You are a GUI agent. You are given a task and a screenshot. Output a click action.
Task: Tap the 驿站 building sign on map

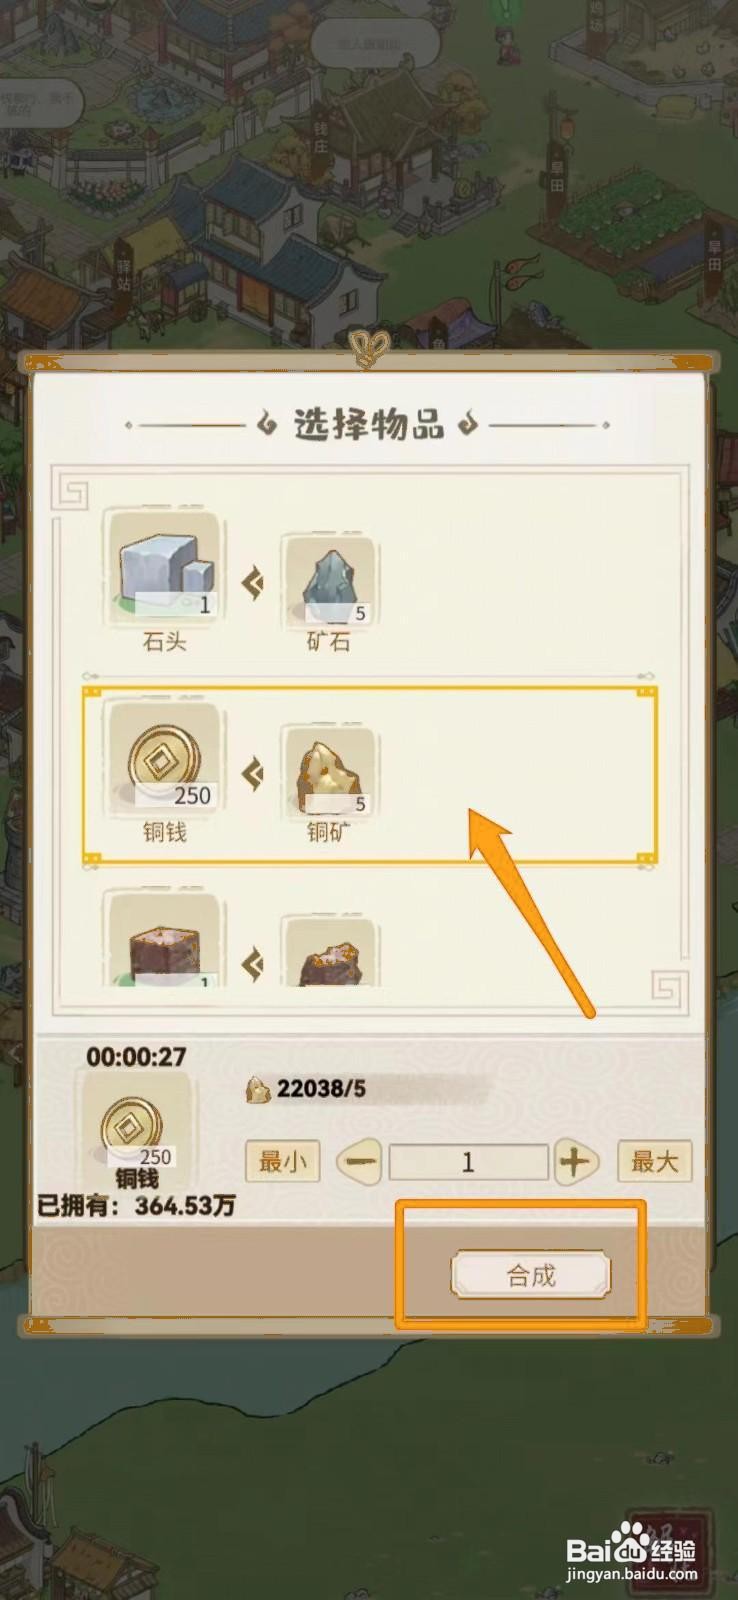coord(124,270)
